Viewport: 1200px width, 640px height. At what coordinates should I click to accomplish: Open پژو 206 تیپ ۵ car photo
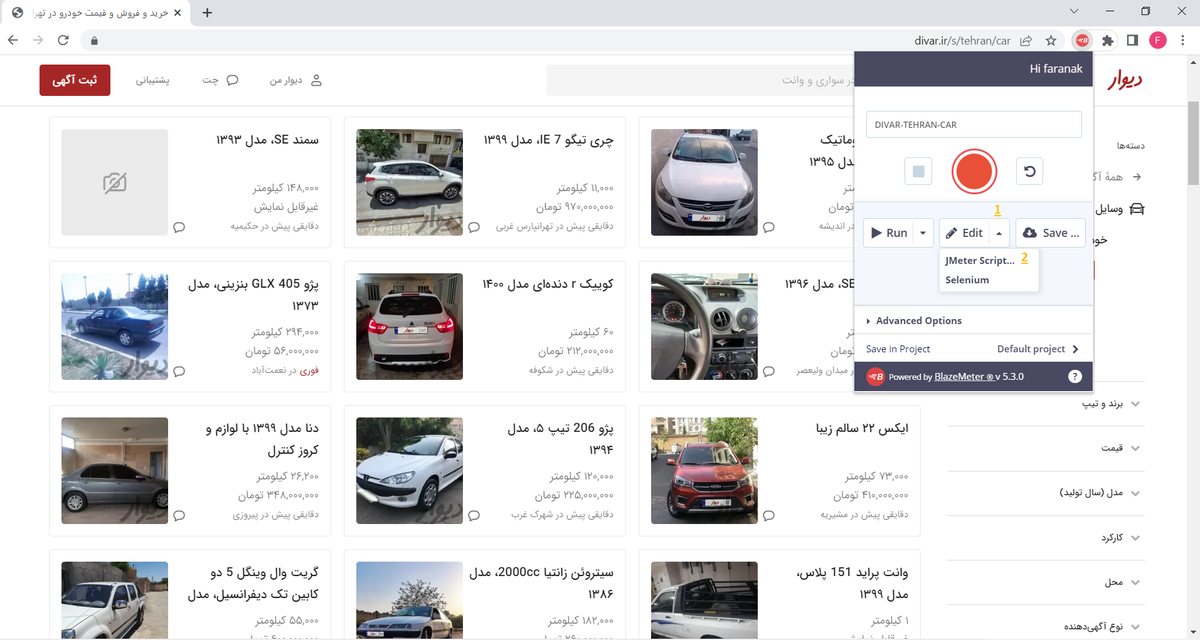(409, 470)
